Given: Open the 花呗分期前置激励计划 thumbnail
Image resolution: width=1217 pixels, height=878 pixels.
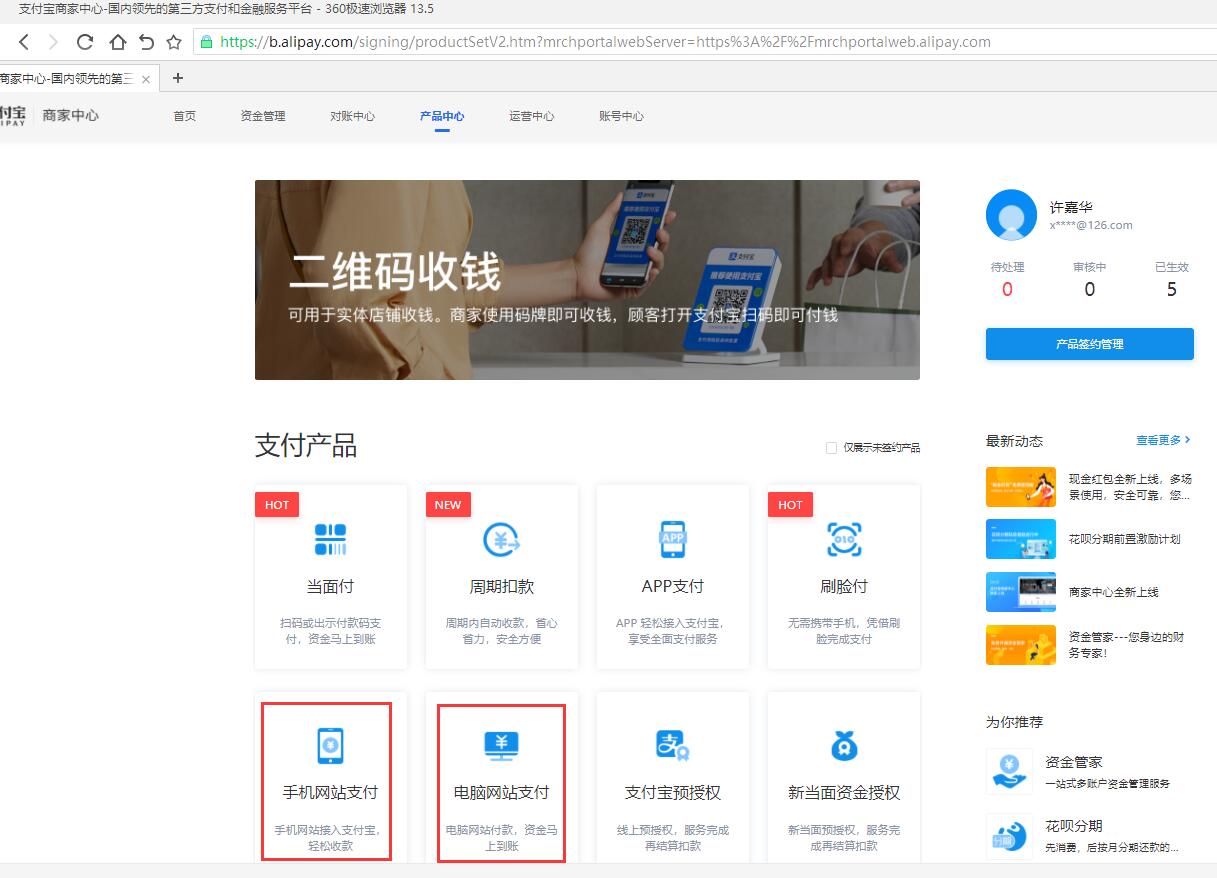Looking at the screenshot, I should coord(1021,539).
